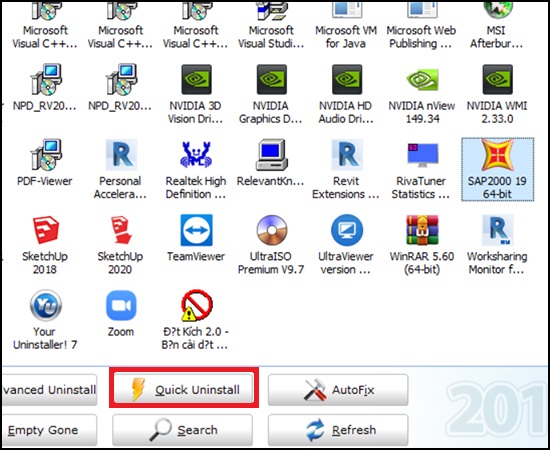Select the Đ?t Kích 2.0 warning icon
This screenshot has width=550, height=450.
pos(196,305)
